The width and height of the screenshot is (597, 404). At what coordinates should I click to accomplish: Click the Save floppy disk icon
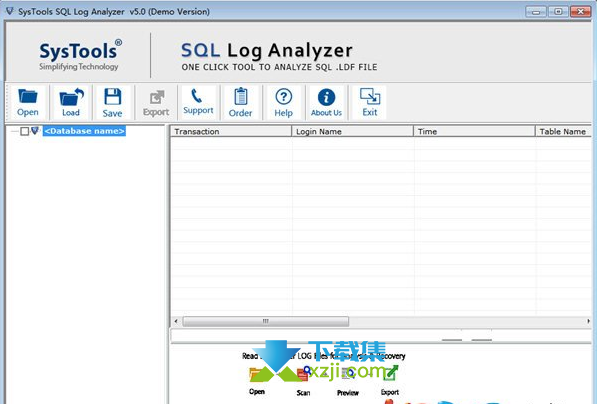point(113,97)
